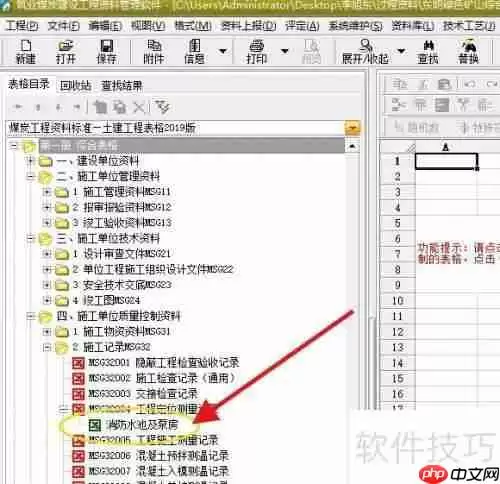This screenshot has width=500, height=484.
Task: Expand the 2 报审报验资料MSG12 node
Action: coord(47,207)
